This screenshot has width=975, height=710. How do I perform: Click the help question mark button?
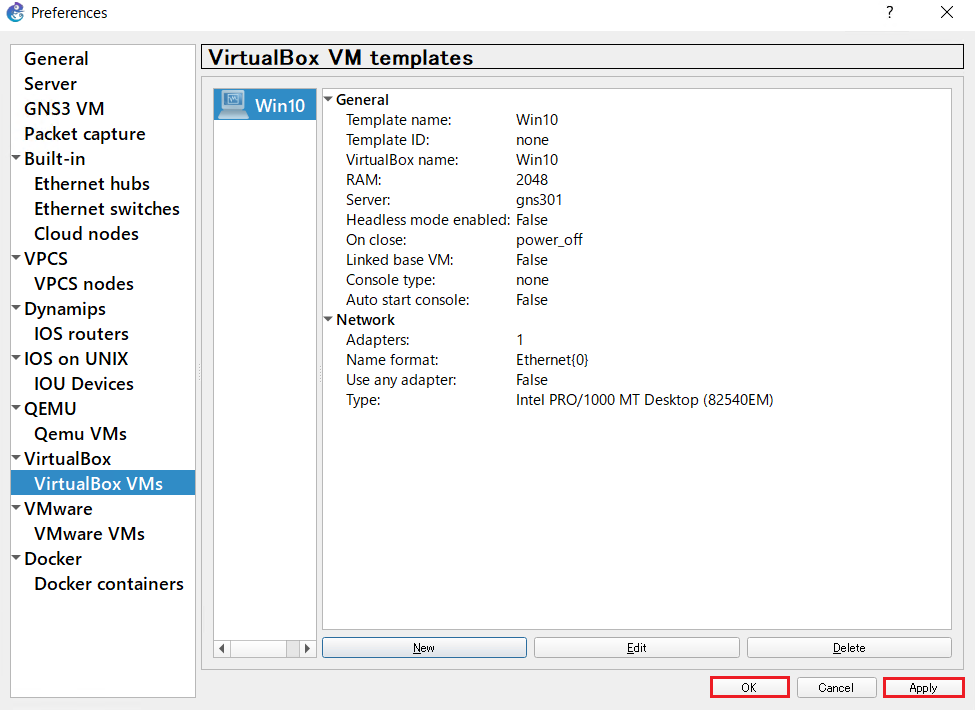(x=890, y=12)
